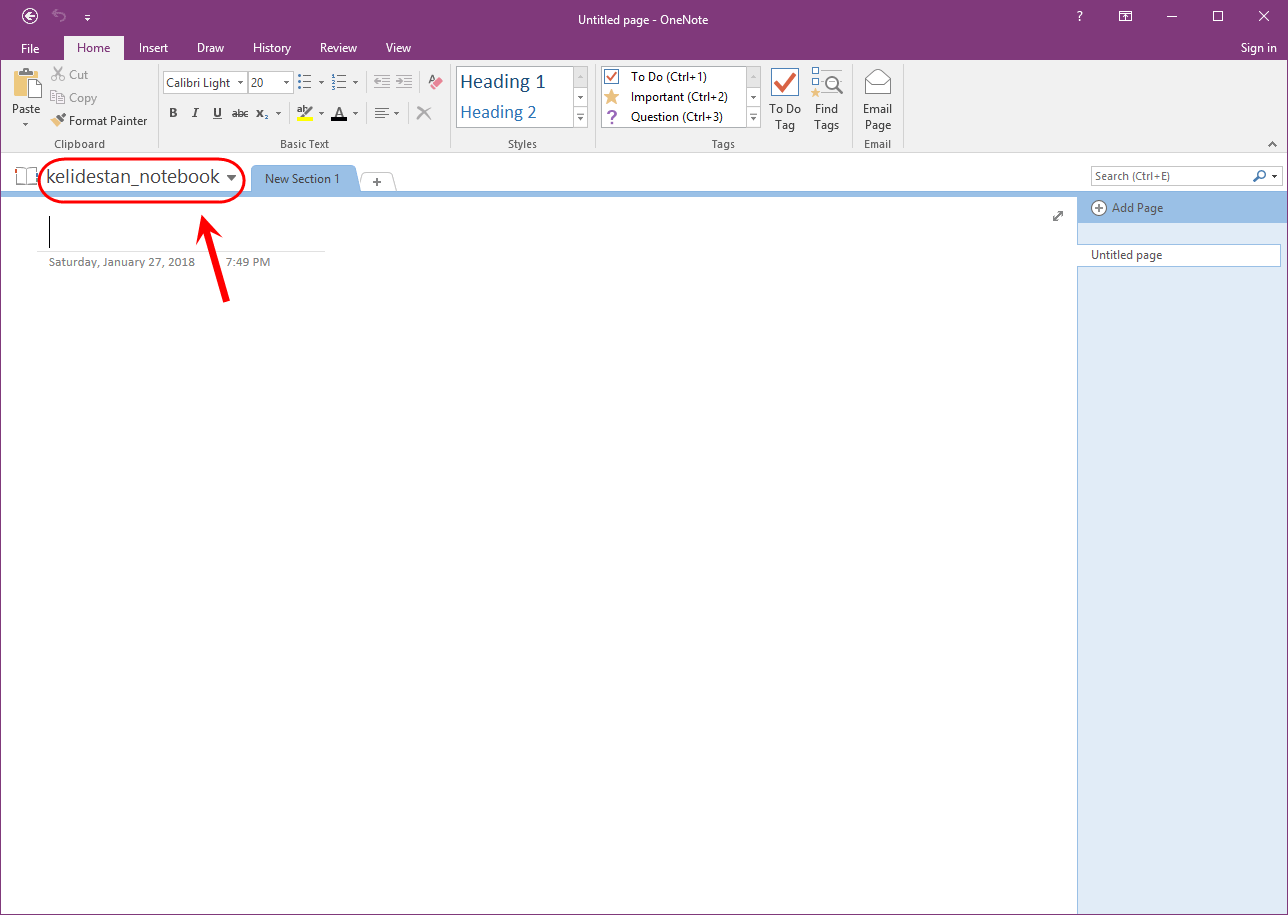1288x915 pixels.
Task: Open the font size dropdown
Action: [287, 83]
